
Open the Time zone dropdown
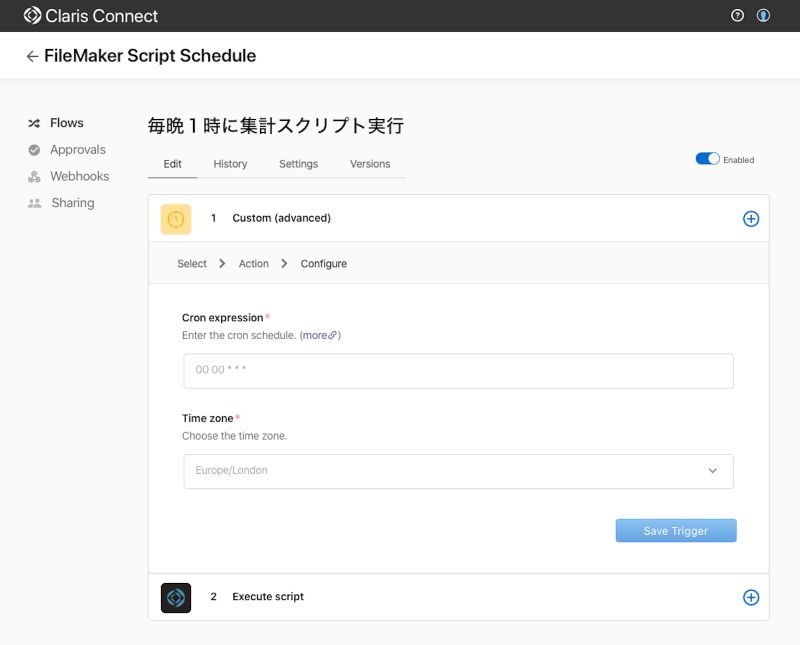coord(458,471)
